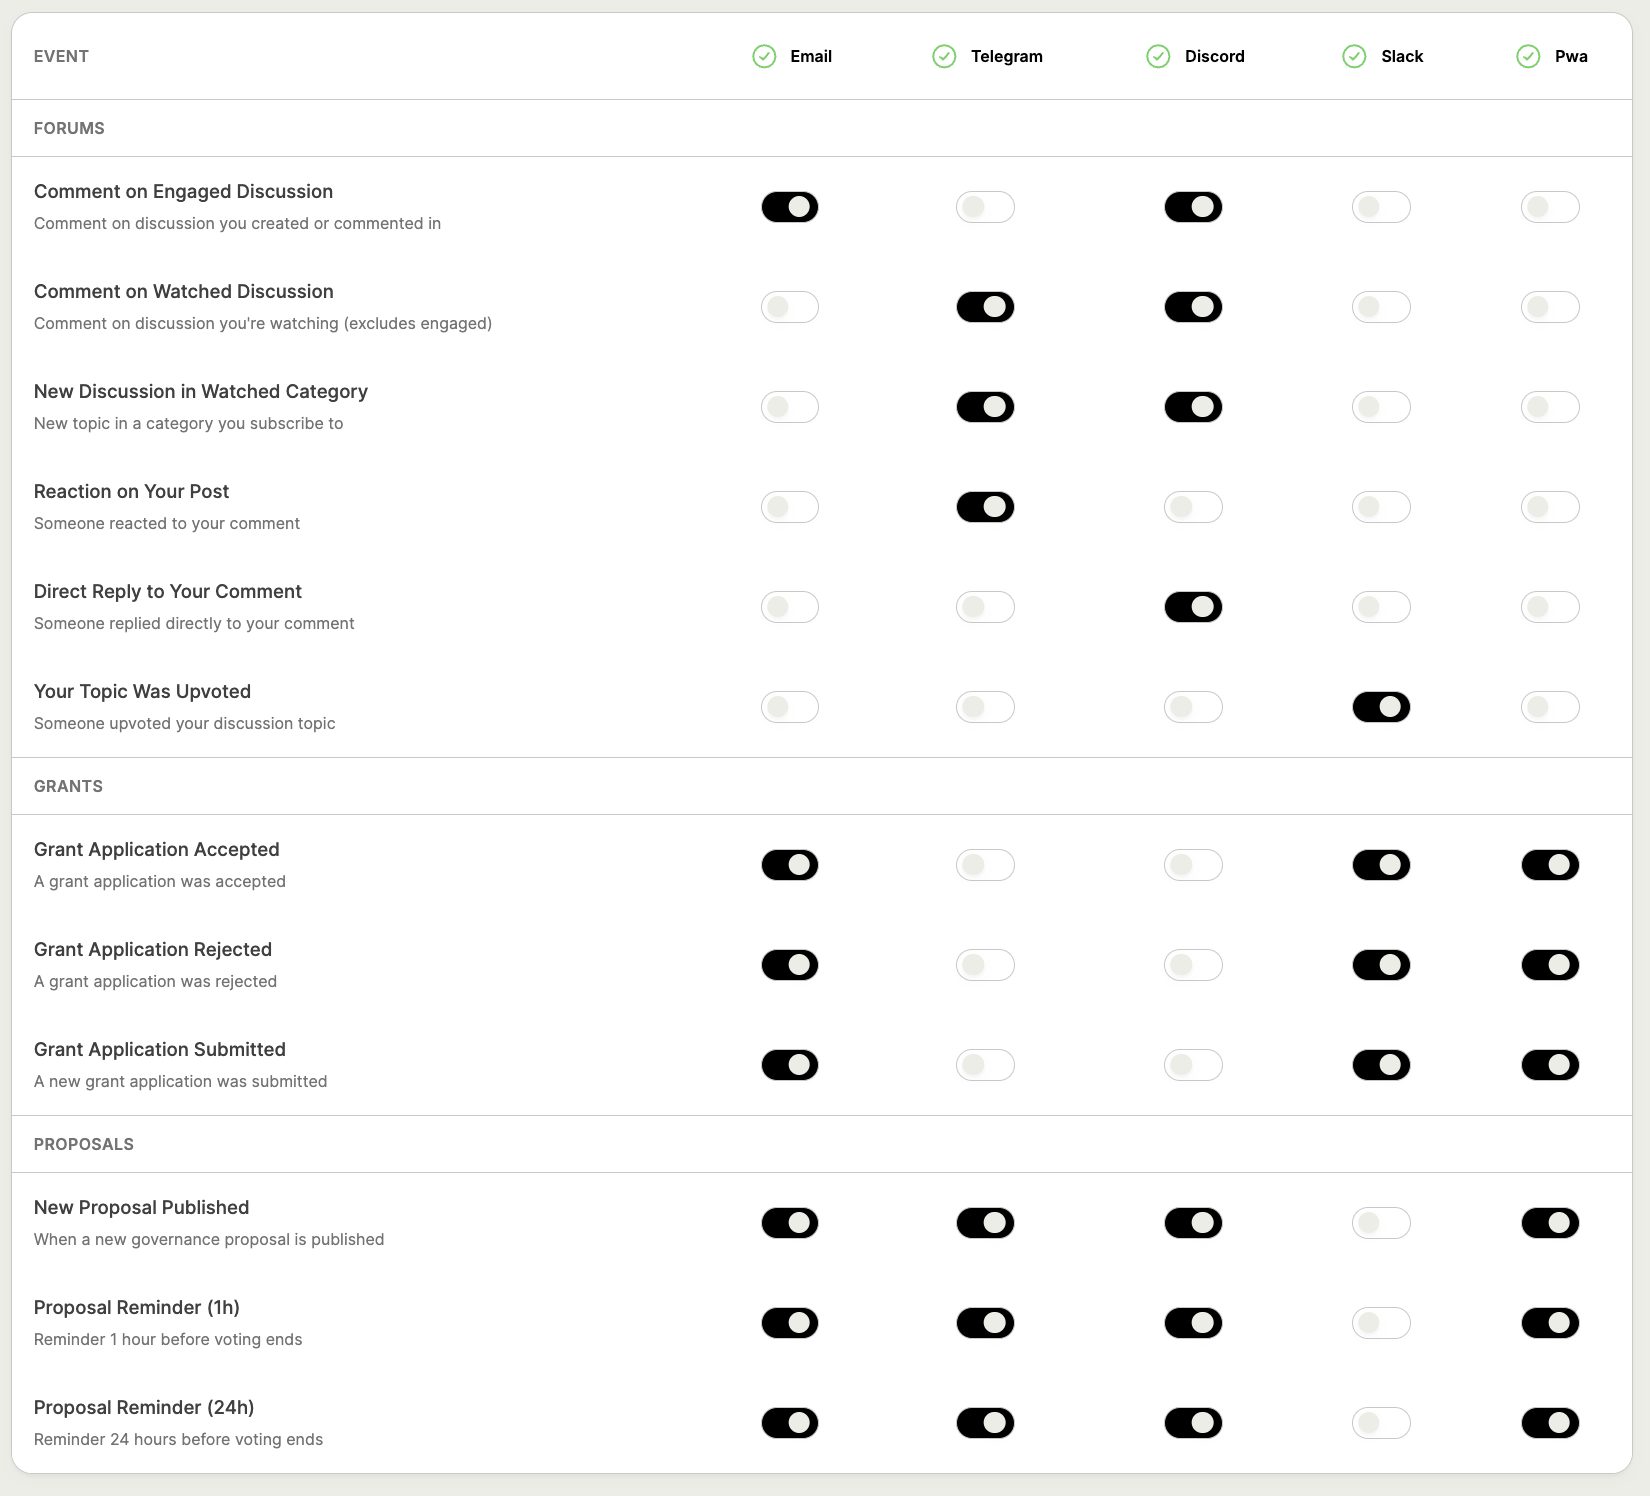Image resolution: width=1650 pixels, height=1496 pixels.
Task: Disable Discord for Comment on Watched Discussion
Action: click(x=1193, y=307)
